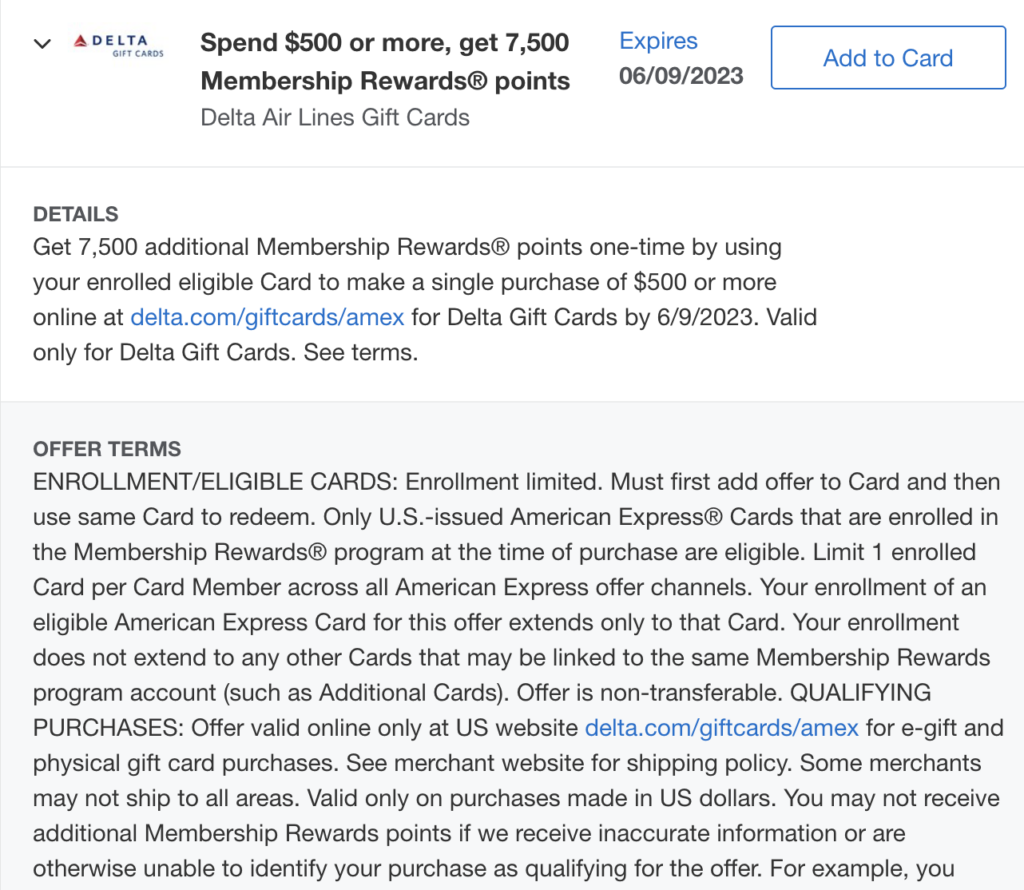Click the Delta Gift Cards logo
The image size is (1024, 890).
pos(118,46)
